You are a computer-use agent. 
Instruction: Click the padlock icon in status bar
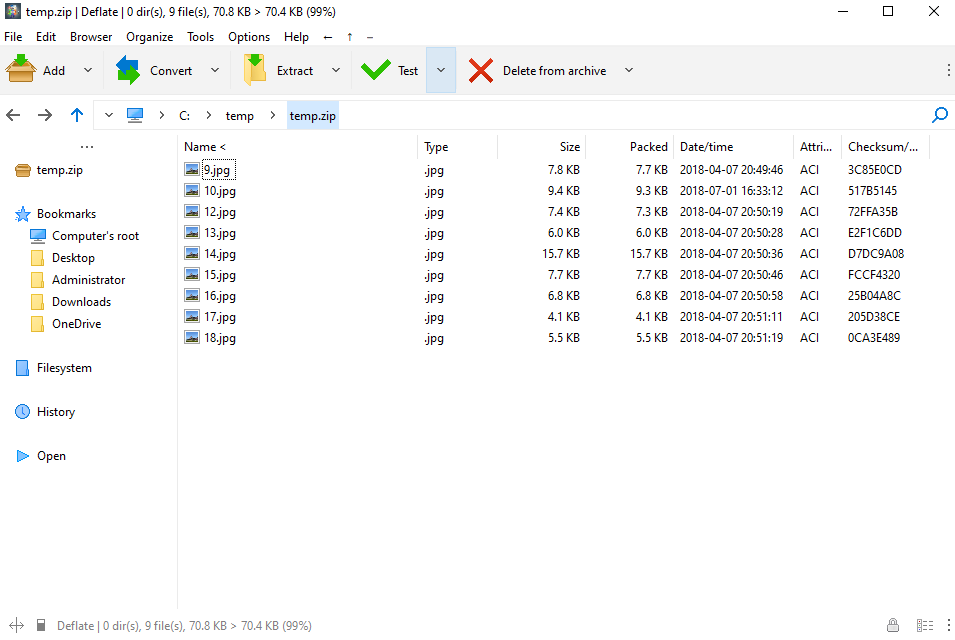click(x=892, y=625)
